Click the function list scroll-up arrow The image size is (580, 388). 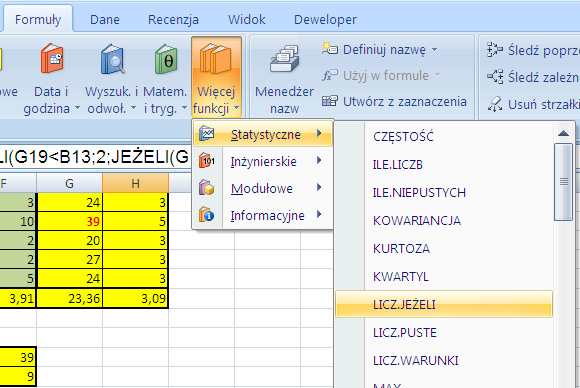[x=563, y=133]
